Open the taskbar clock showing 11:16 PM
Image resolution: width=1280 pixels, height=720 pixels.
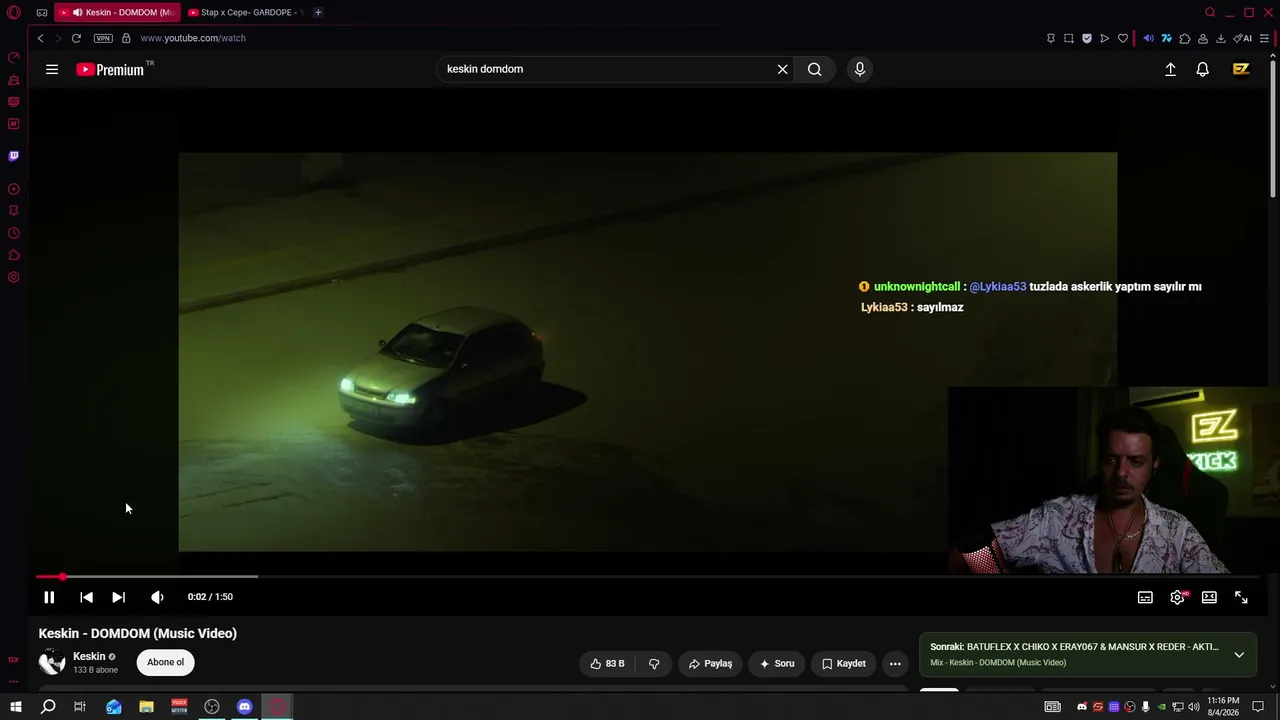click(x=1223, y=707)
